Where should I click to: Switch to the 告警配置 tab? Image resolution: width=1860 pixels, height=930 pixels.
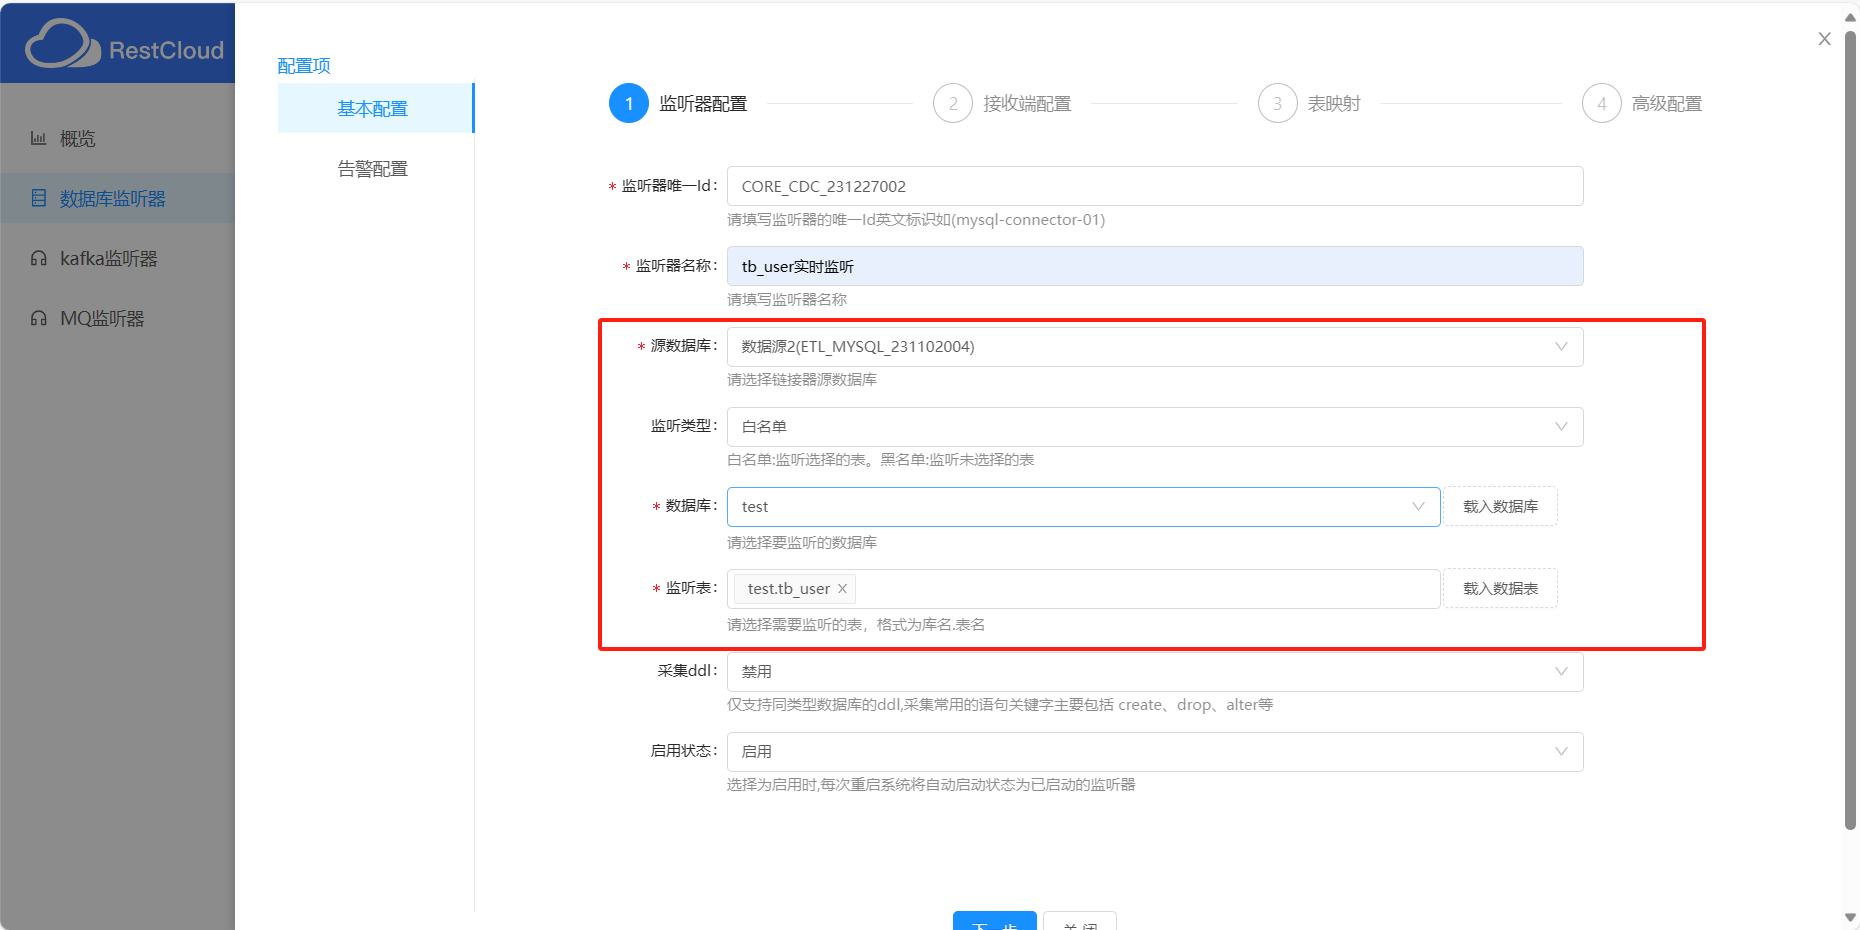click(375, 168)
